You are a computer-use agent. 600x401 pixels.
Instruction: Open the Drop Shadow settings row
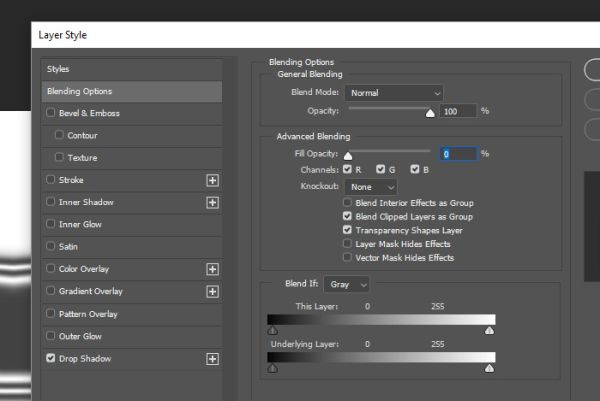click(132, 359)
